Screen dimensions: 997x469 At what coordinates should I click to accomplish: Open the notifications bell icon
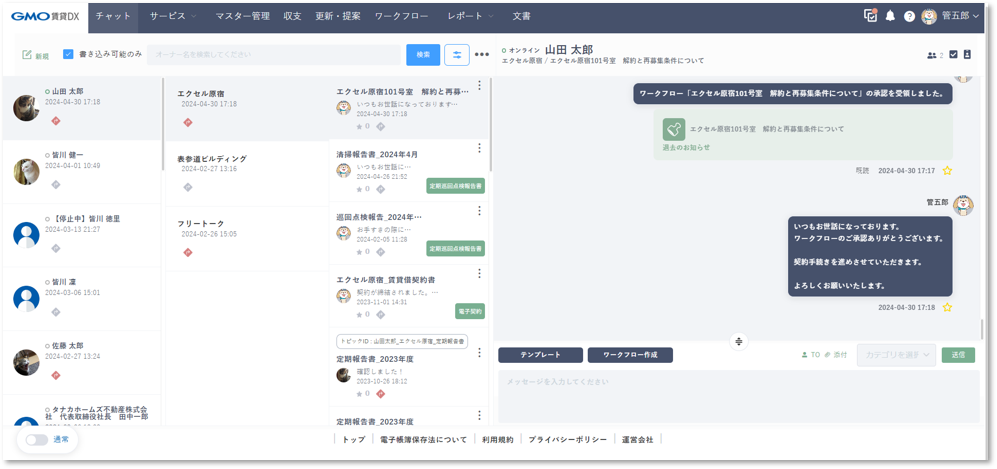coord(890,16)
